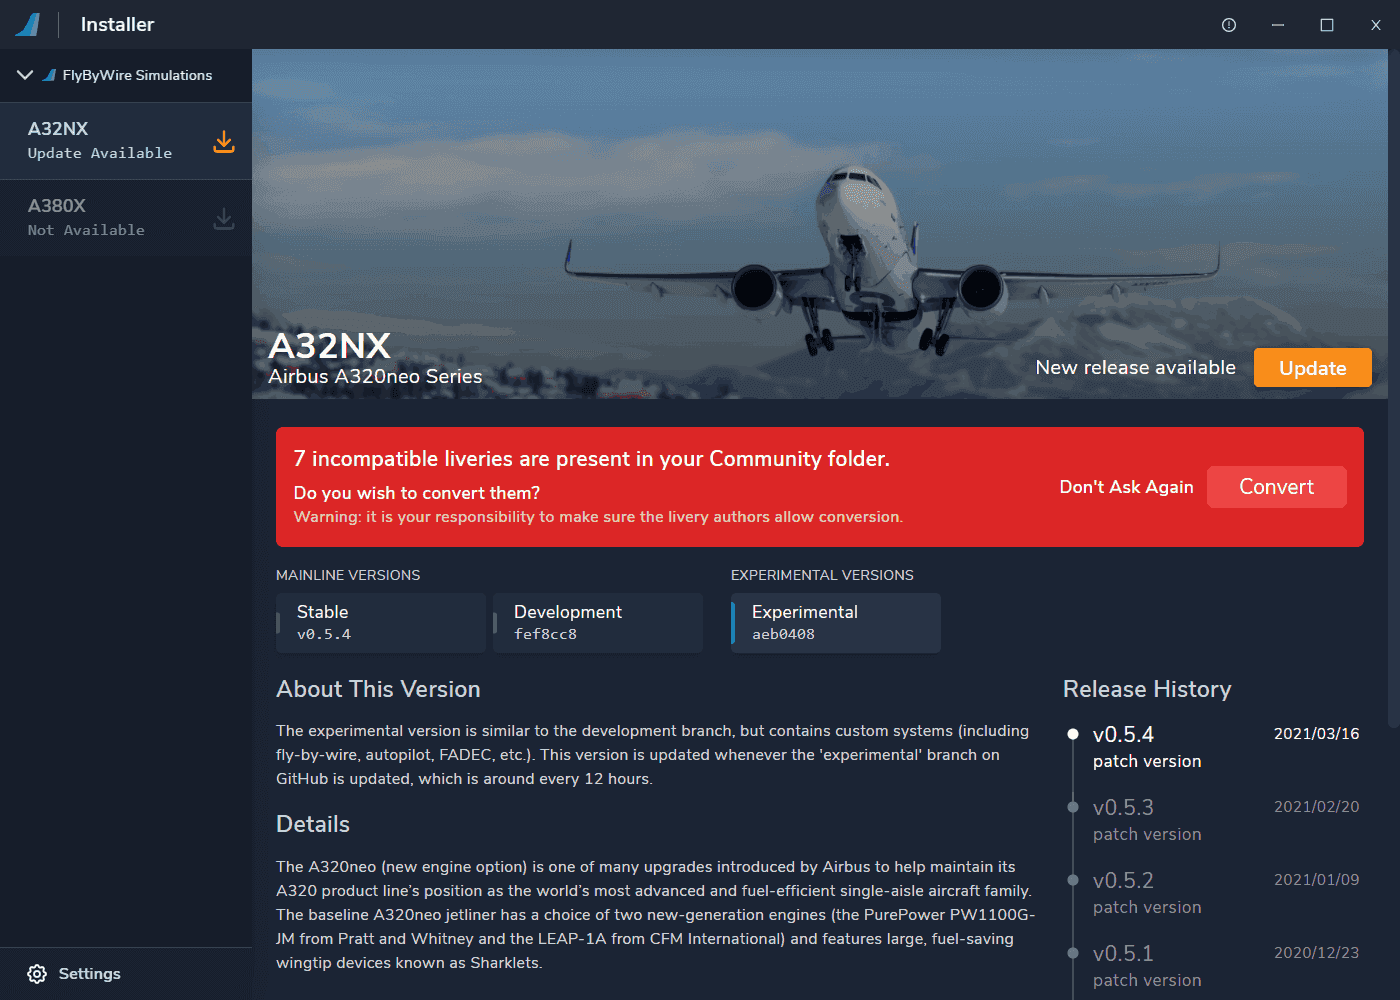Image resolution: width=1400 pixels, height=1000 pixels.
Task: Click the 'Do you wish to convert them?' text
Action: [x=417, y=493]
